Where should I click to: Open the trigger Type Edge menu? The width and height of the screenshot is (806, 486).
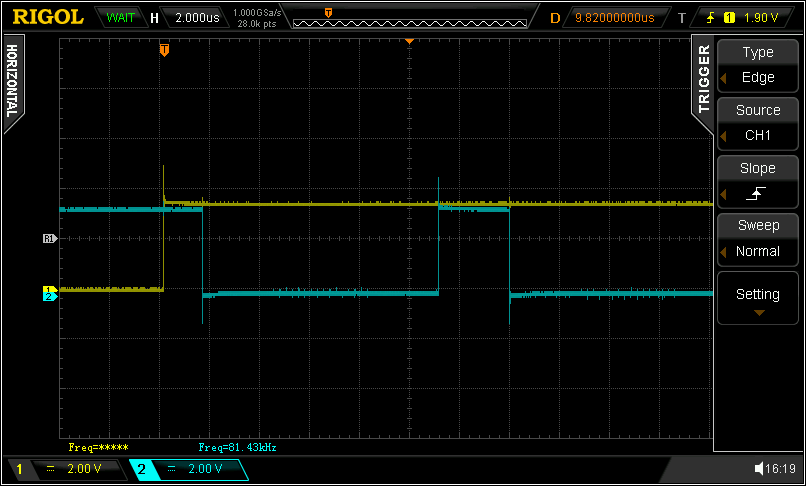click(758, 65)
